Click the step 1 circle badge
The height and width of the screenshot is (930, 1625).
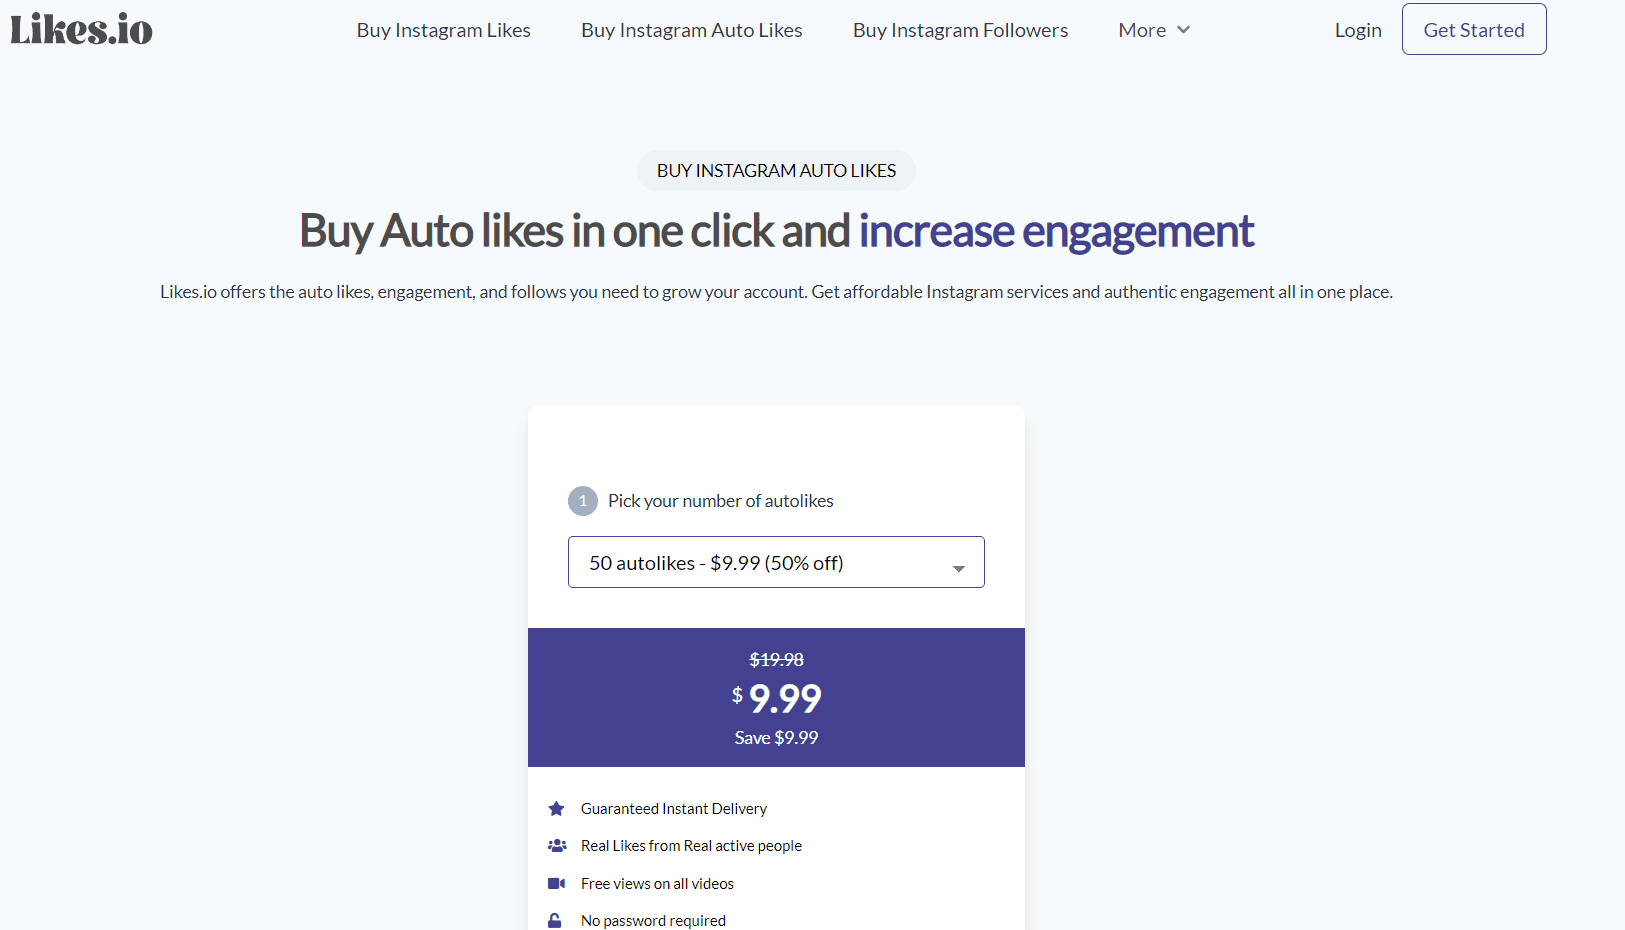[582, 500]
